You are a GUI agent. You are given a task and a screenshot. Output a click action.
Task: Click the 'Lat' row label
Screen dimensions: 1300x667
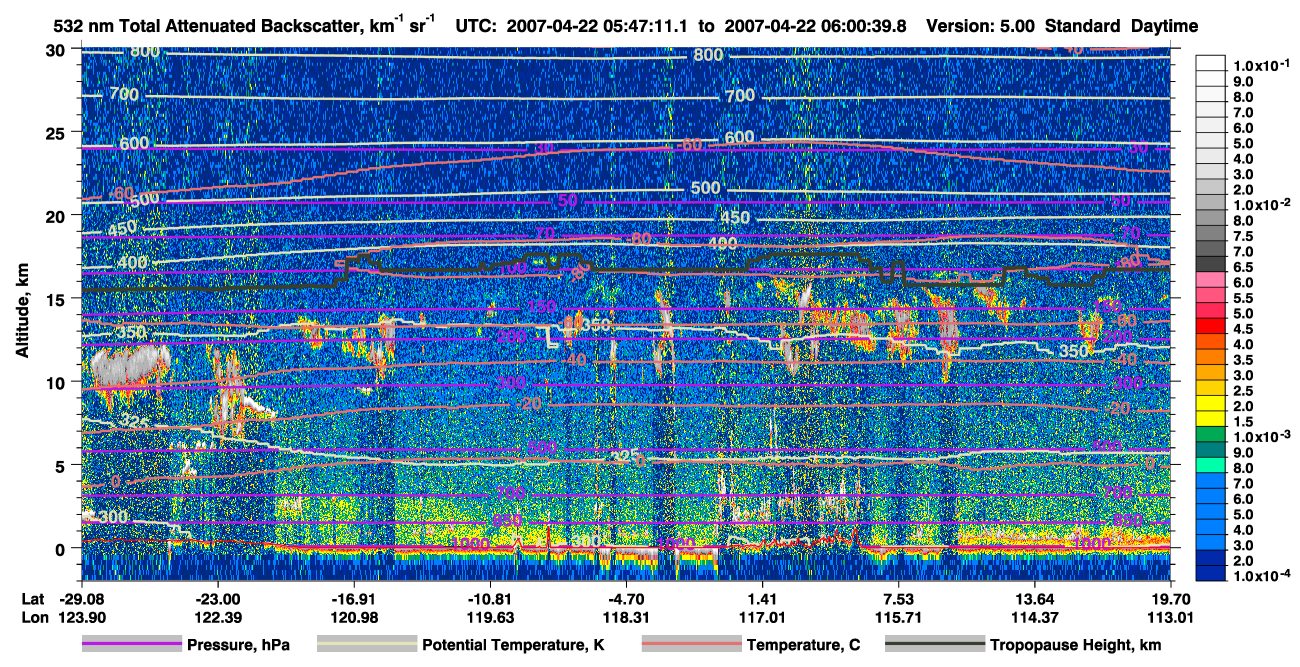point(33,600)
